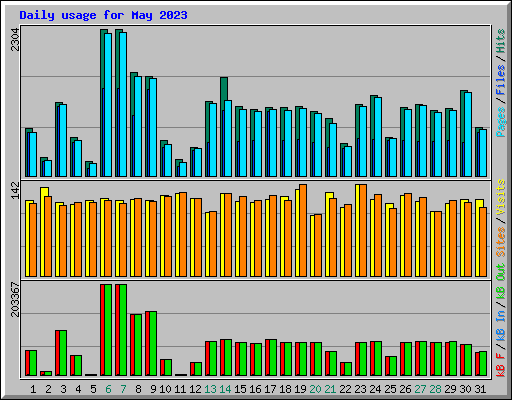512x400 pixels.
Task: Click day label 31 on x-axis
Action: point(480,389)
